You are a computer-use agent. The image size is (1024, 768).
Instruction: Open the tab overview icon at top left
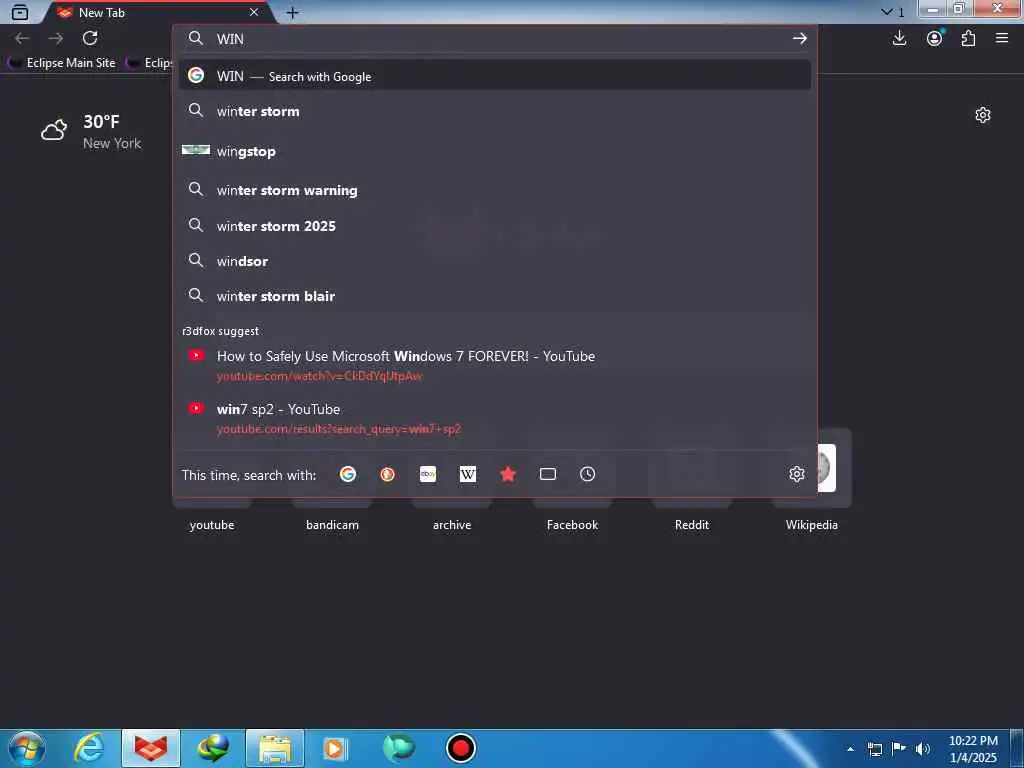tap(20, 12)
